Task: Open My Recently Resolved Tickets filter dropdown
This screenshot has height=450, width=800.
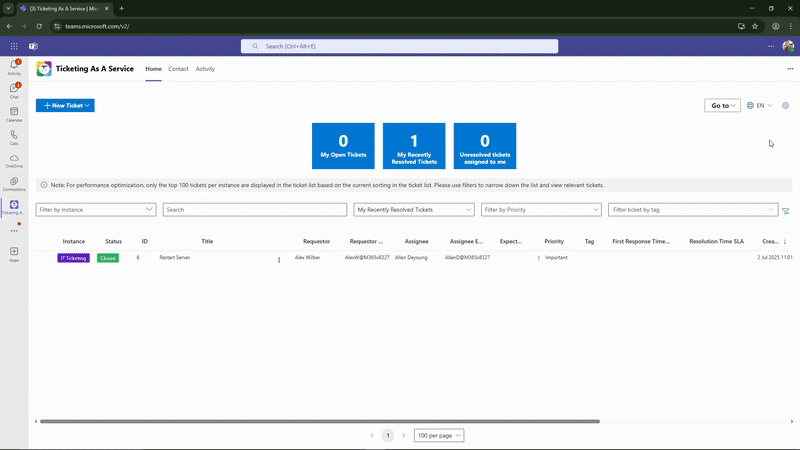Action: click(414, 210)
